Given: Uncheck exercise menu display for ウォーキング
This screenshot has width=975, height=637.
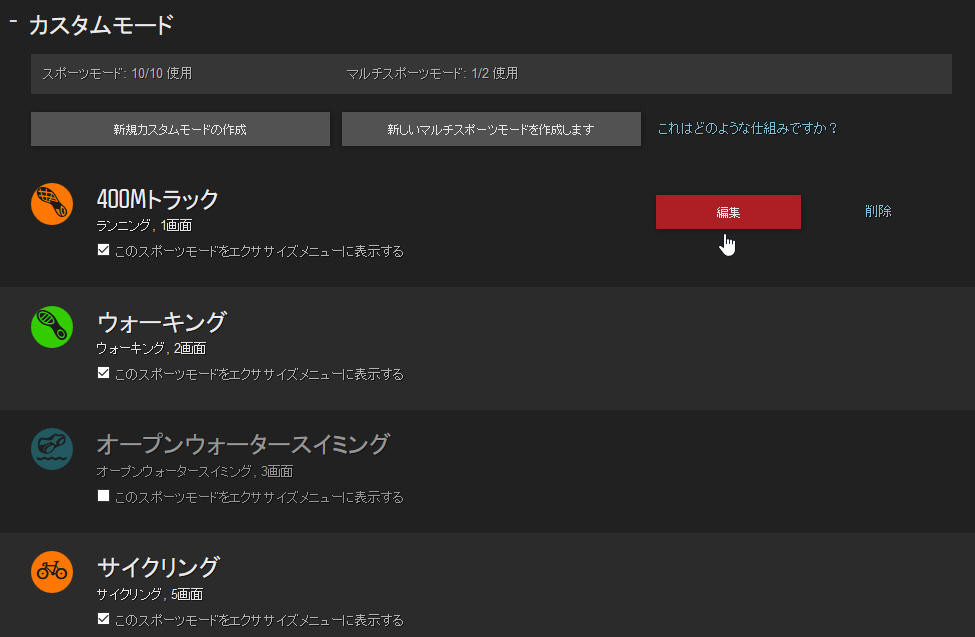Looking at the screenshot, I should point(103,373).
